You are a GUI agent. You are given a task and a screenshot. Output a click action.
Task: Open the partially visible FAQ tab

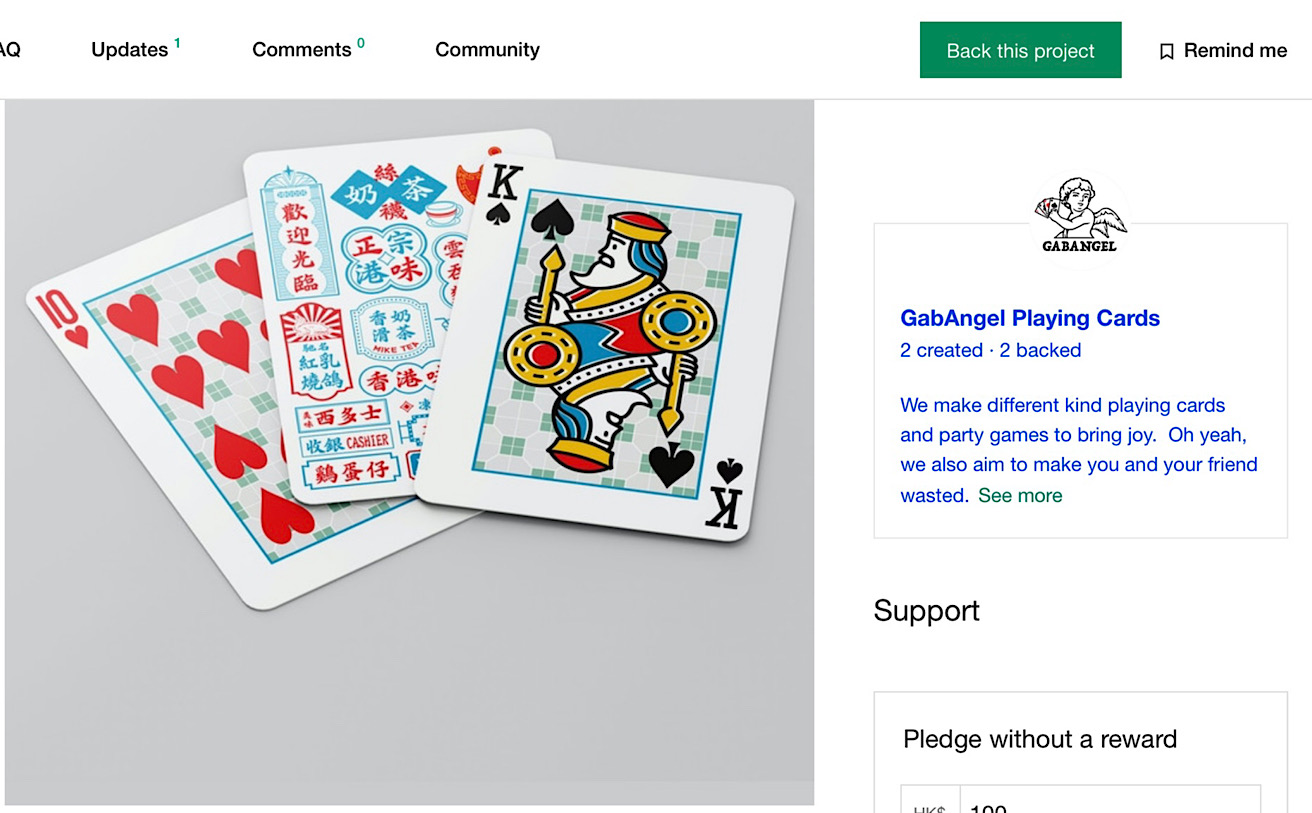pyautogui.click(x=10, y=49)
